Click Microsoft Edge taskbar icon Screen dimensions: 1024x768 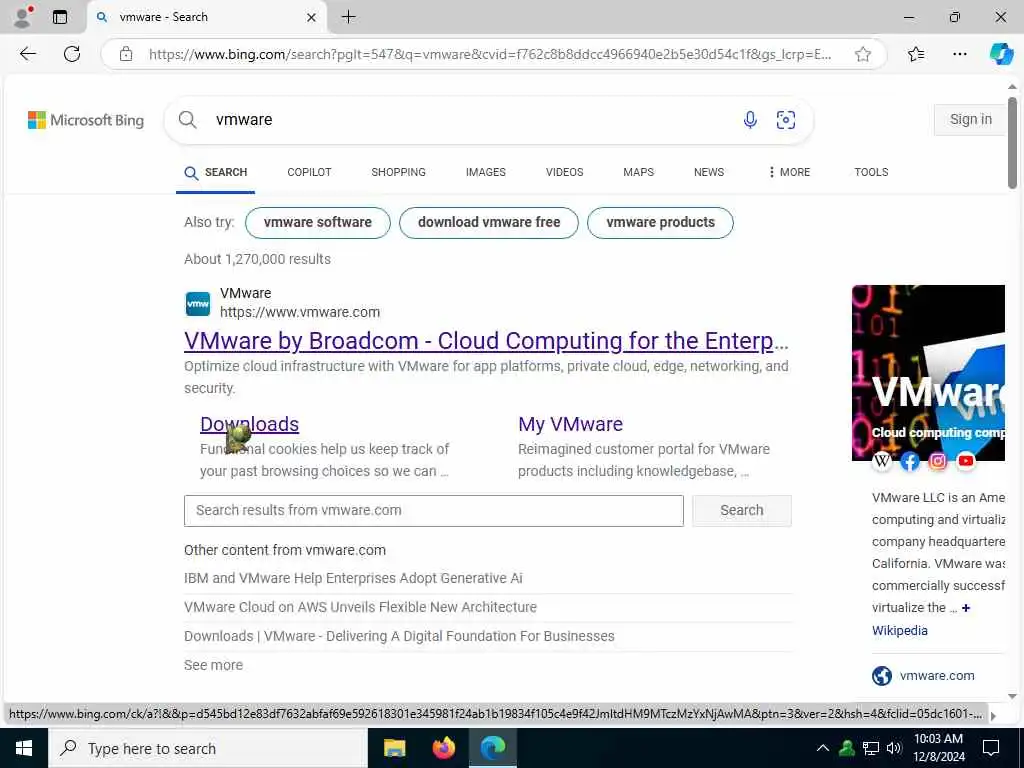point(493,748)
